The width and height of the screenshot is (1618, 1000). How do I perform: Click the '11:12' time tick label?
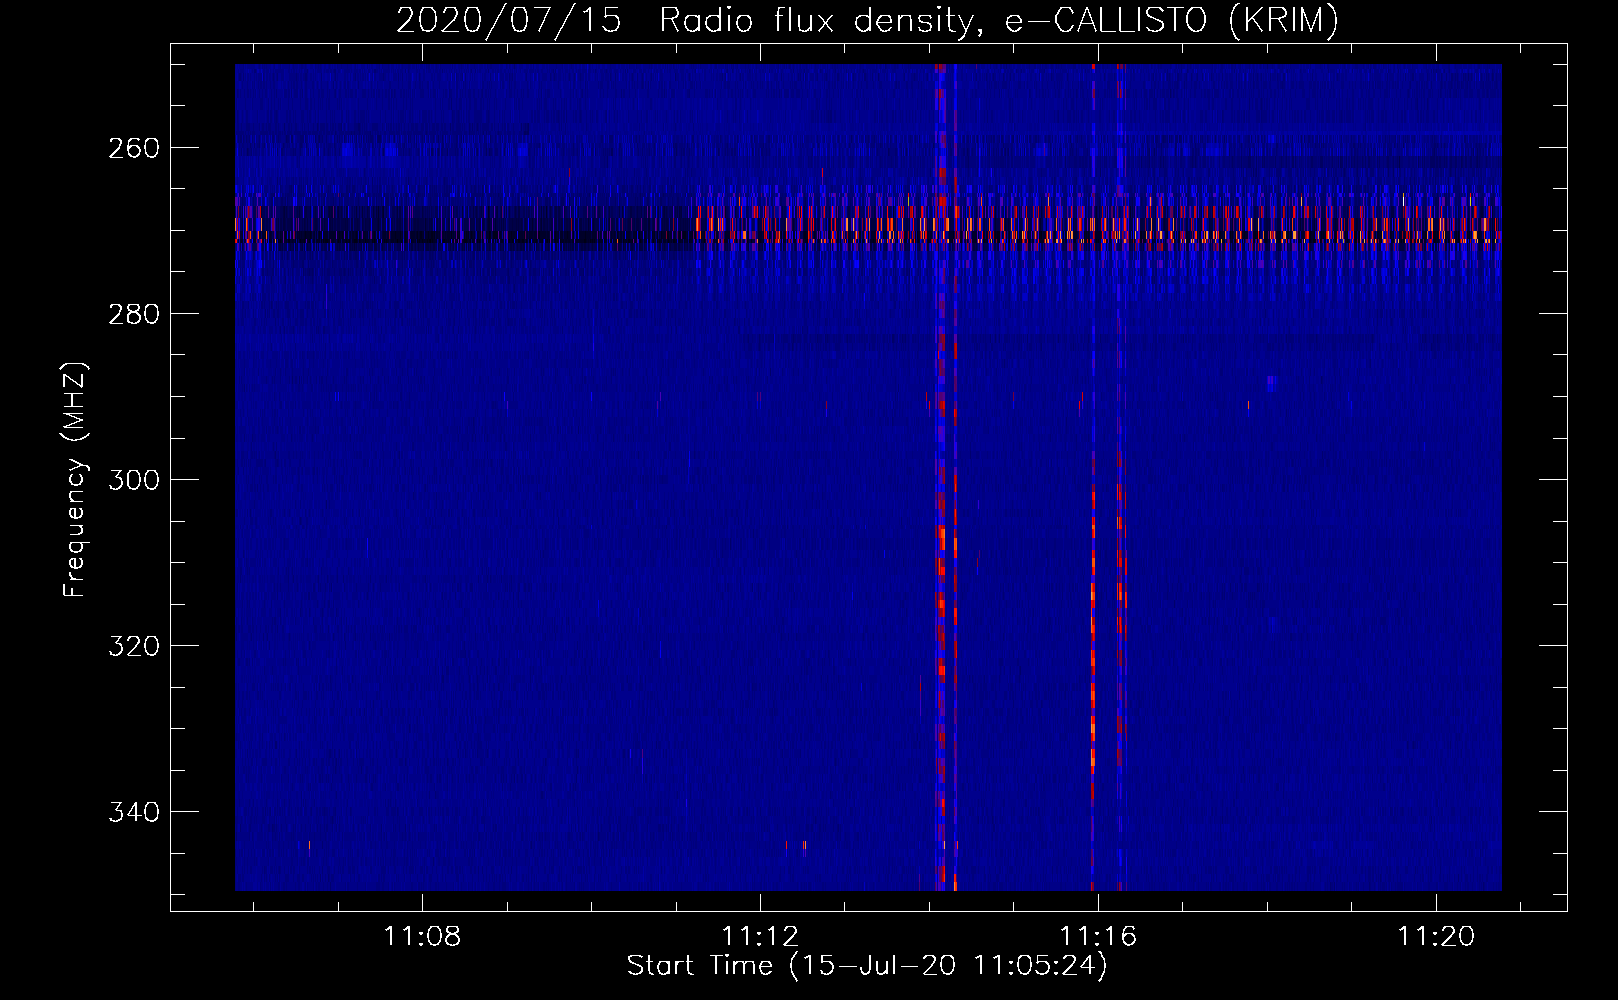click(760, 936)
